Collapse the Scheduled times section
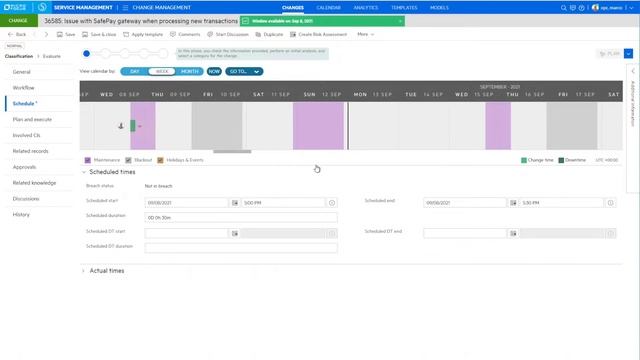The height and width of the screenshot is (360, 640). 84,172
